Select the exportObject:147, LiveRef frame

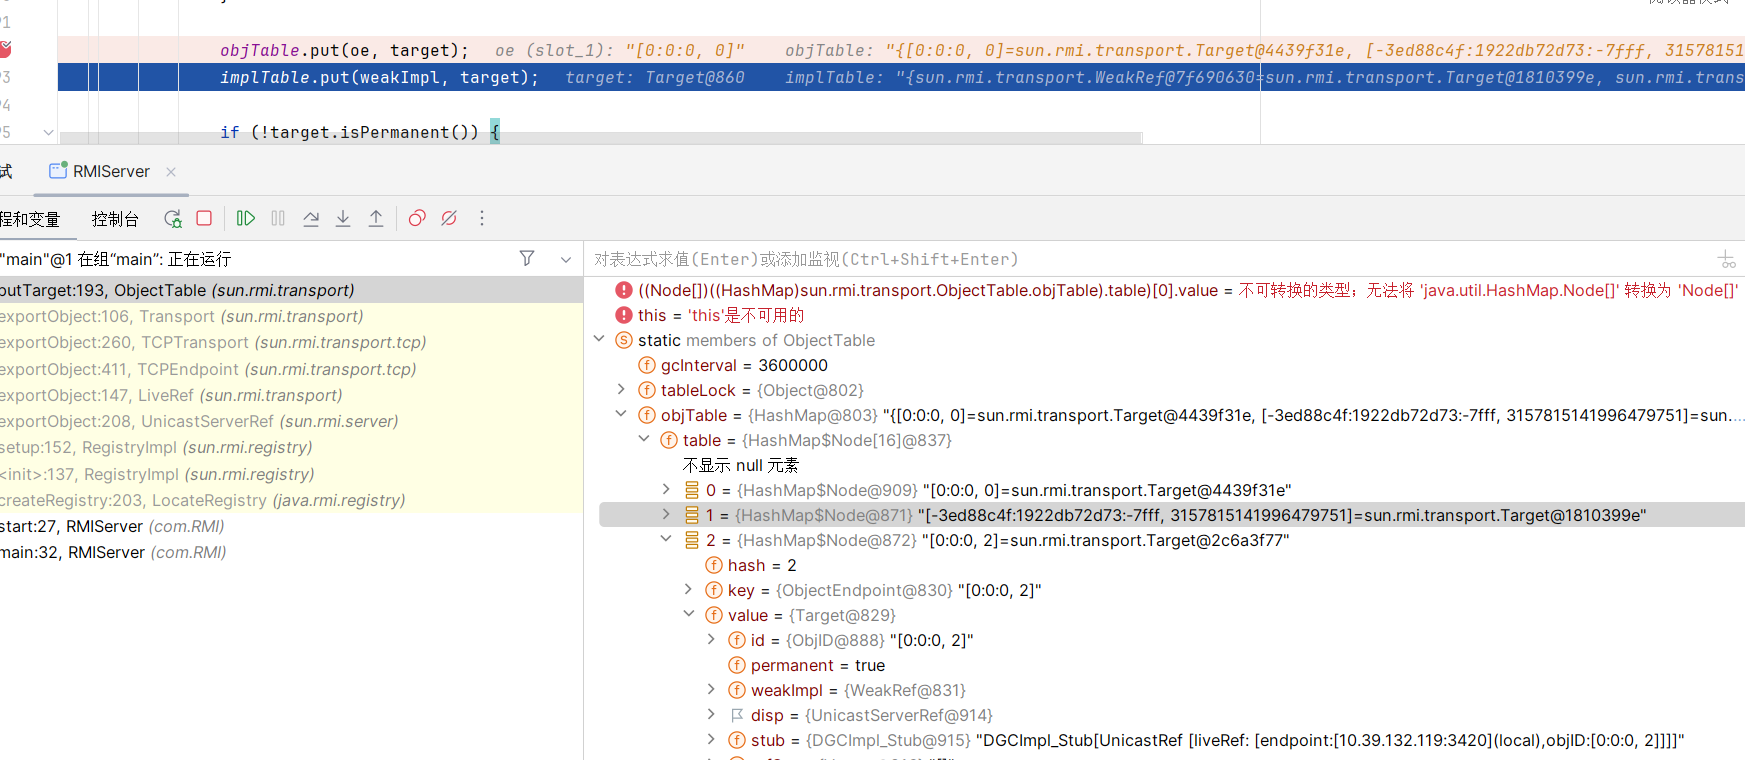tap(291, 395)
